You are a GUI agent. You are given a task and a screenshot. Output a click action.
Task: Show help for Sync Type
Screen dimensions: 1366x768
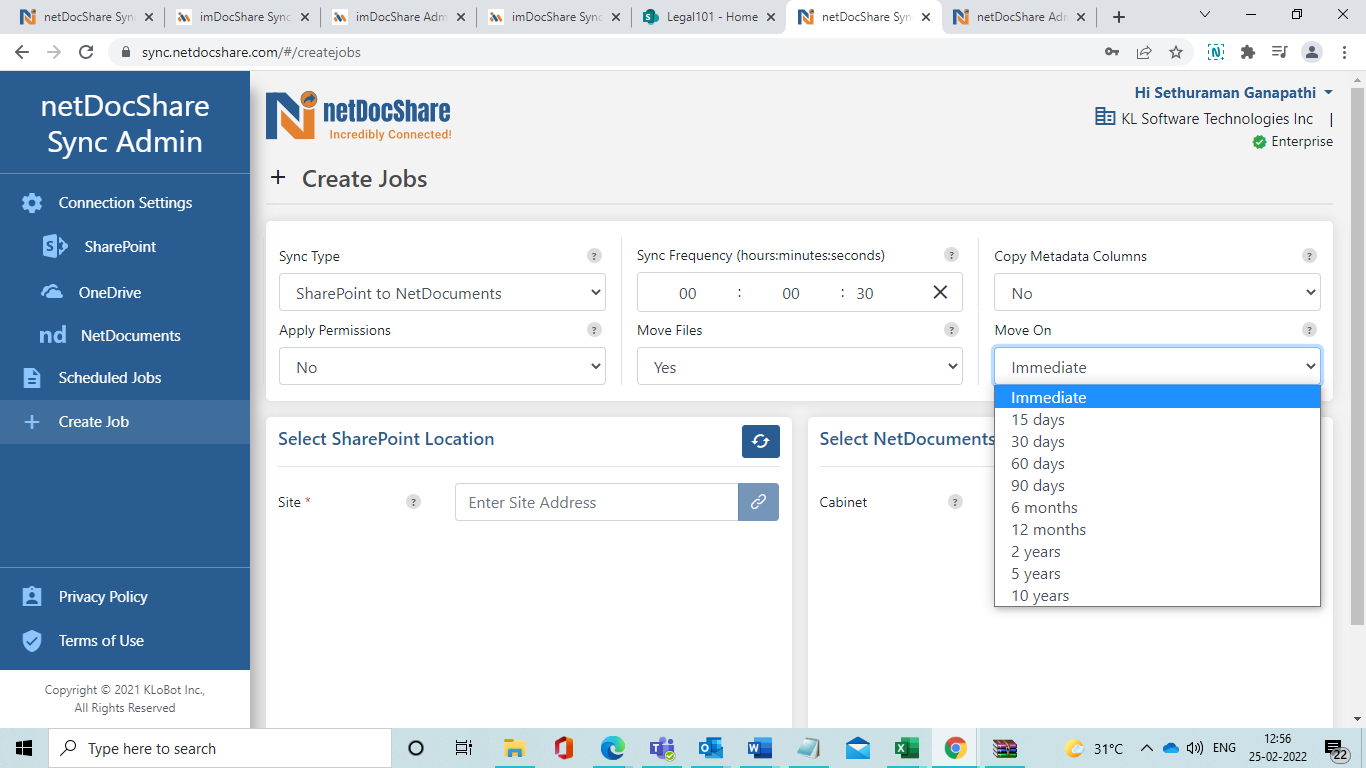[x=594, y=256]
